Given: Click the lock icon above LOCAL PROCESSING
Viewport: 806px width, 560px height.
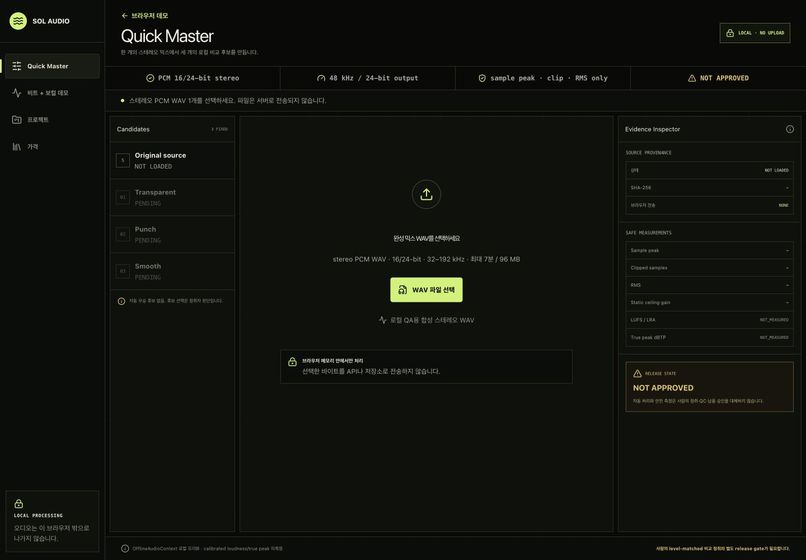Looking at the screenshot, I should click(x=19, y=503).
